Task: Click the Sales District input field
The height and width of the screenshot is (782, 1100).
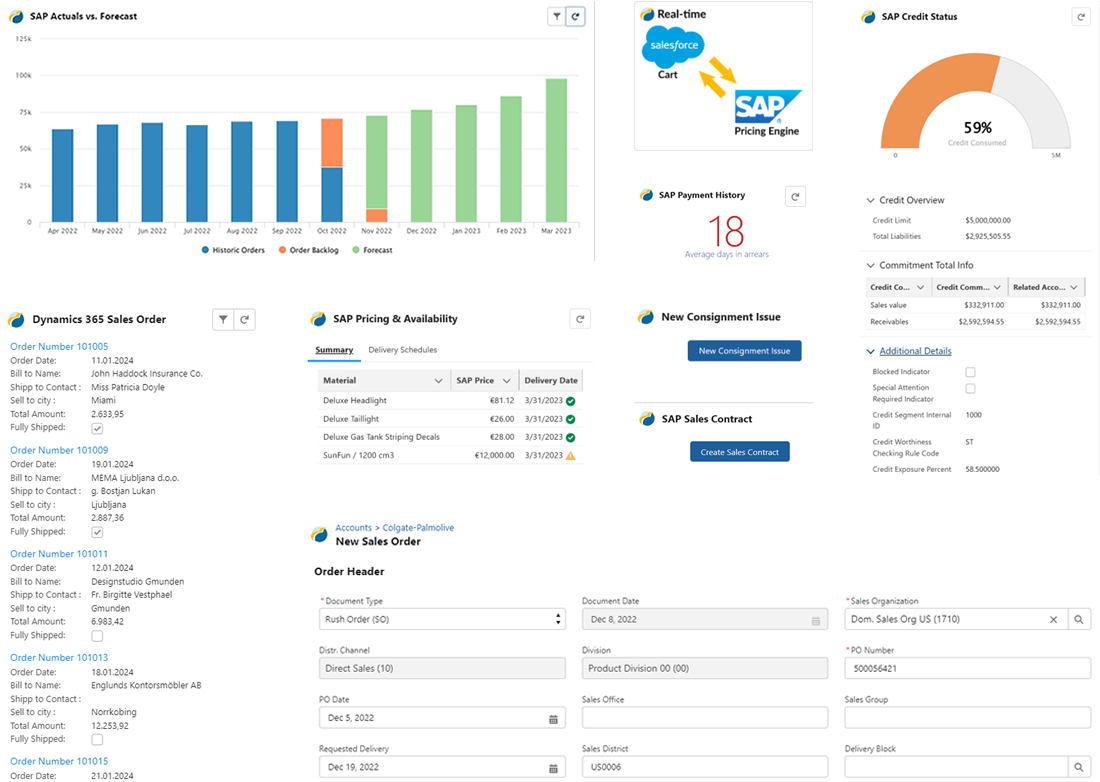Action: click(x=705, y=767)
